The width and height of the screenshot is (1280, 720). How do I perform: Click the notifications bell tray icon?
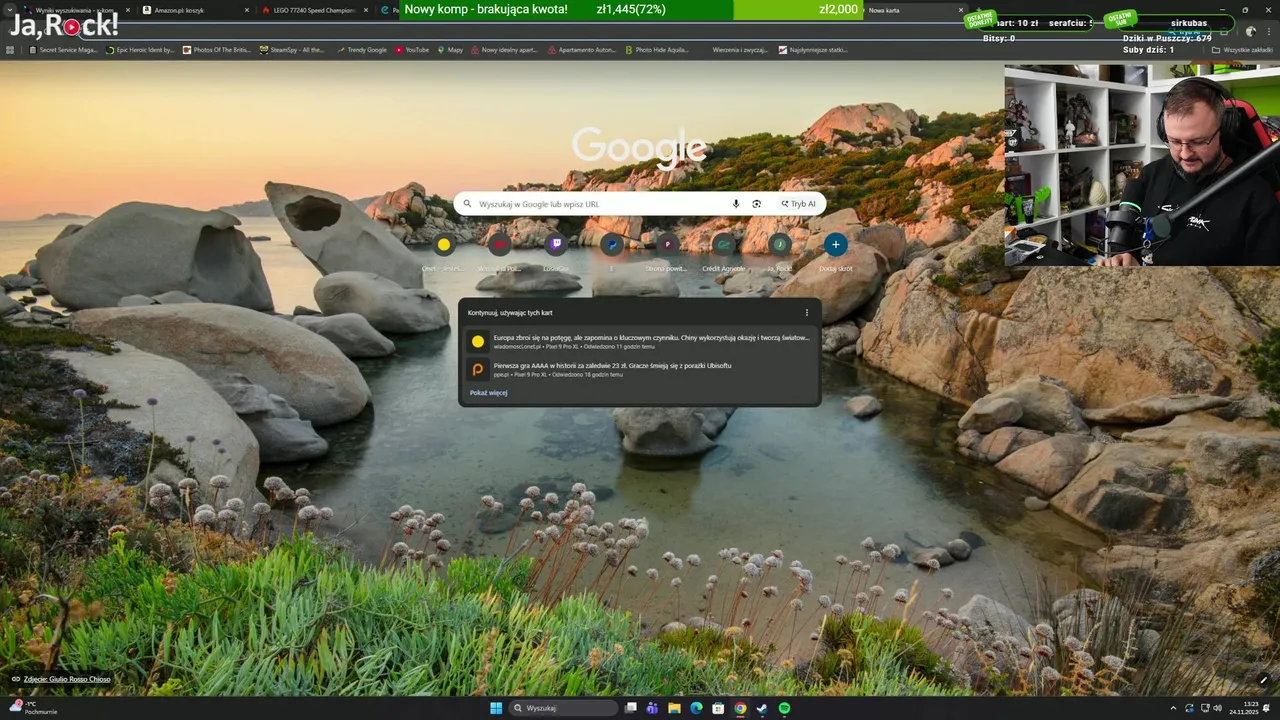pyautogui.click(x=1267, y=708)
